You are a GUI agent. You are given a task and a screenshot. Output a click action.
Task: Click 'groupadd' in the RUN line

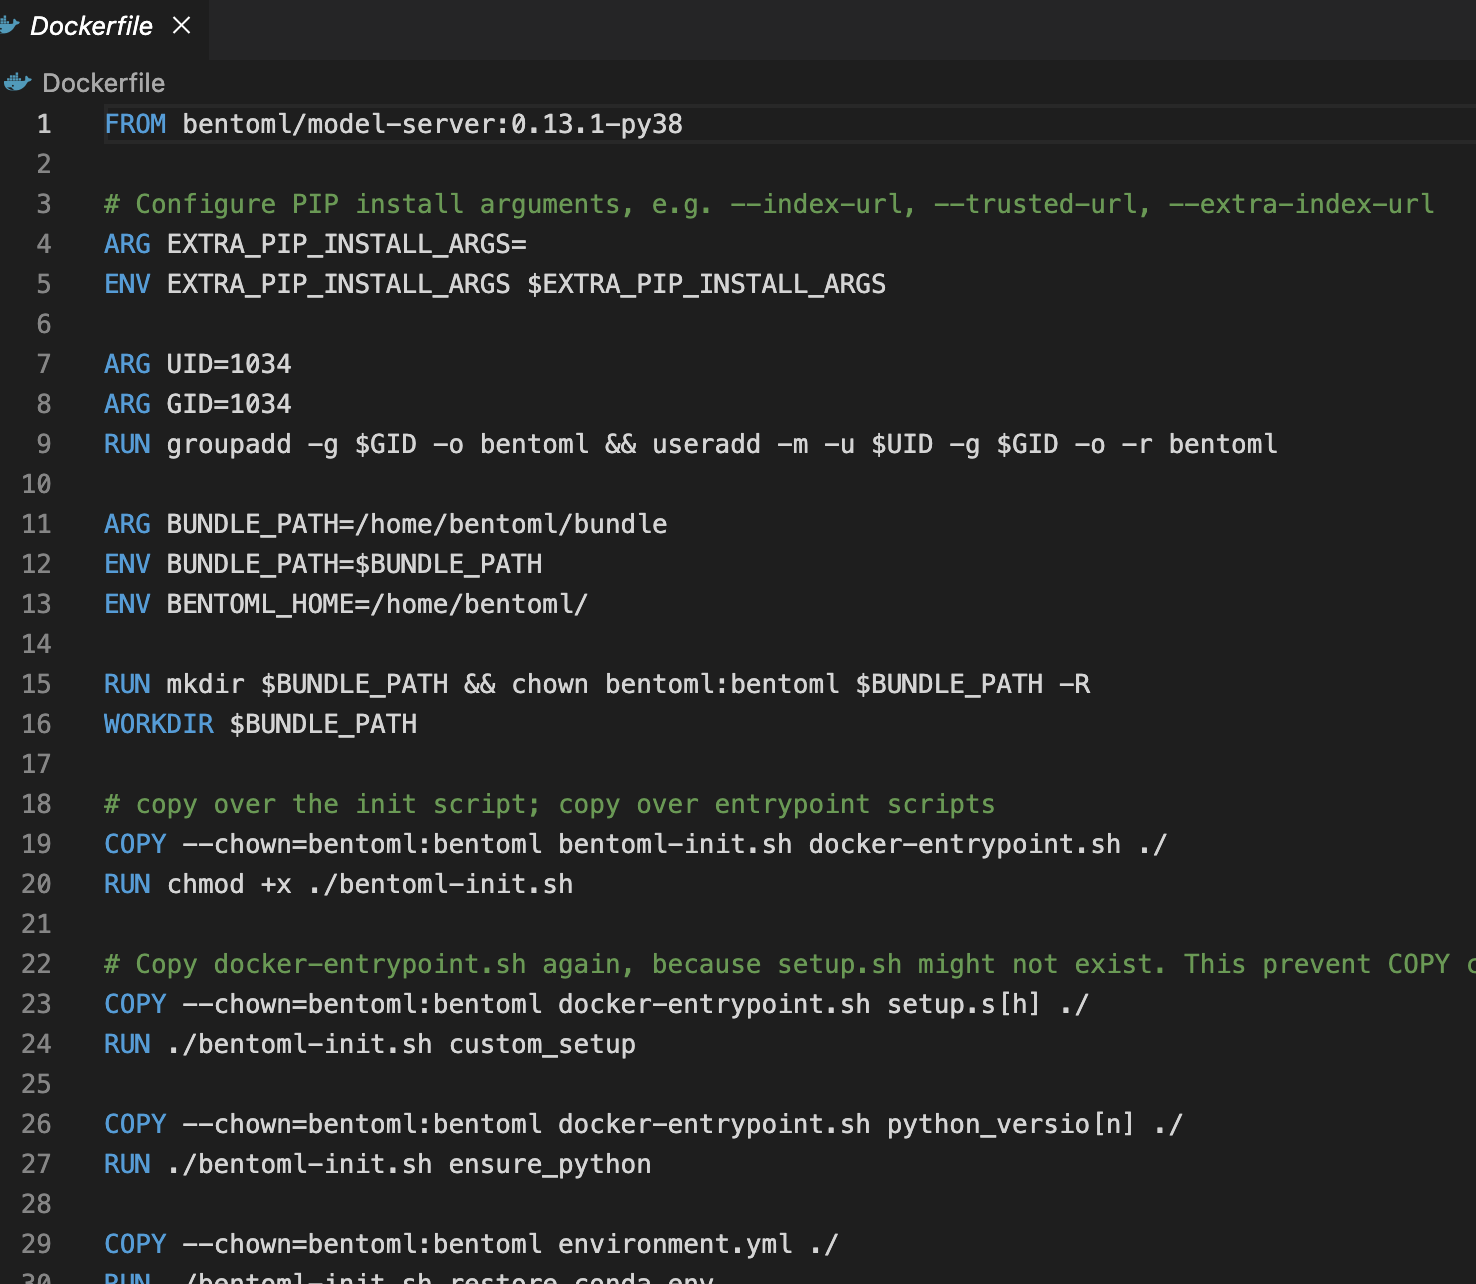click(x=229, y=444)
